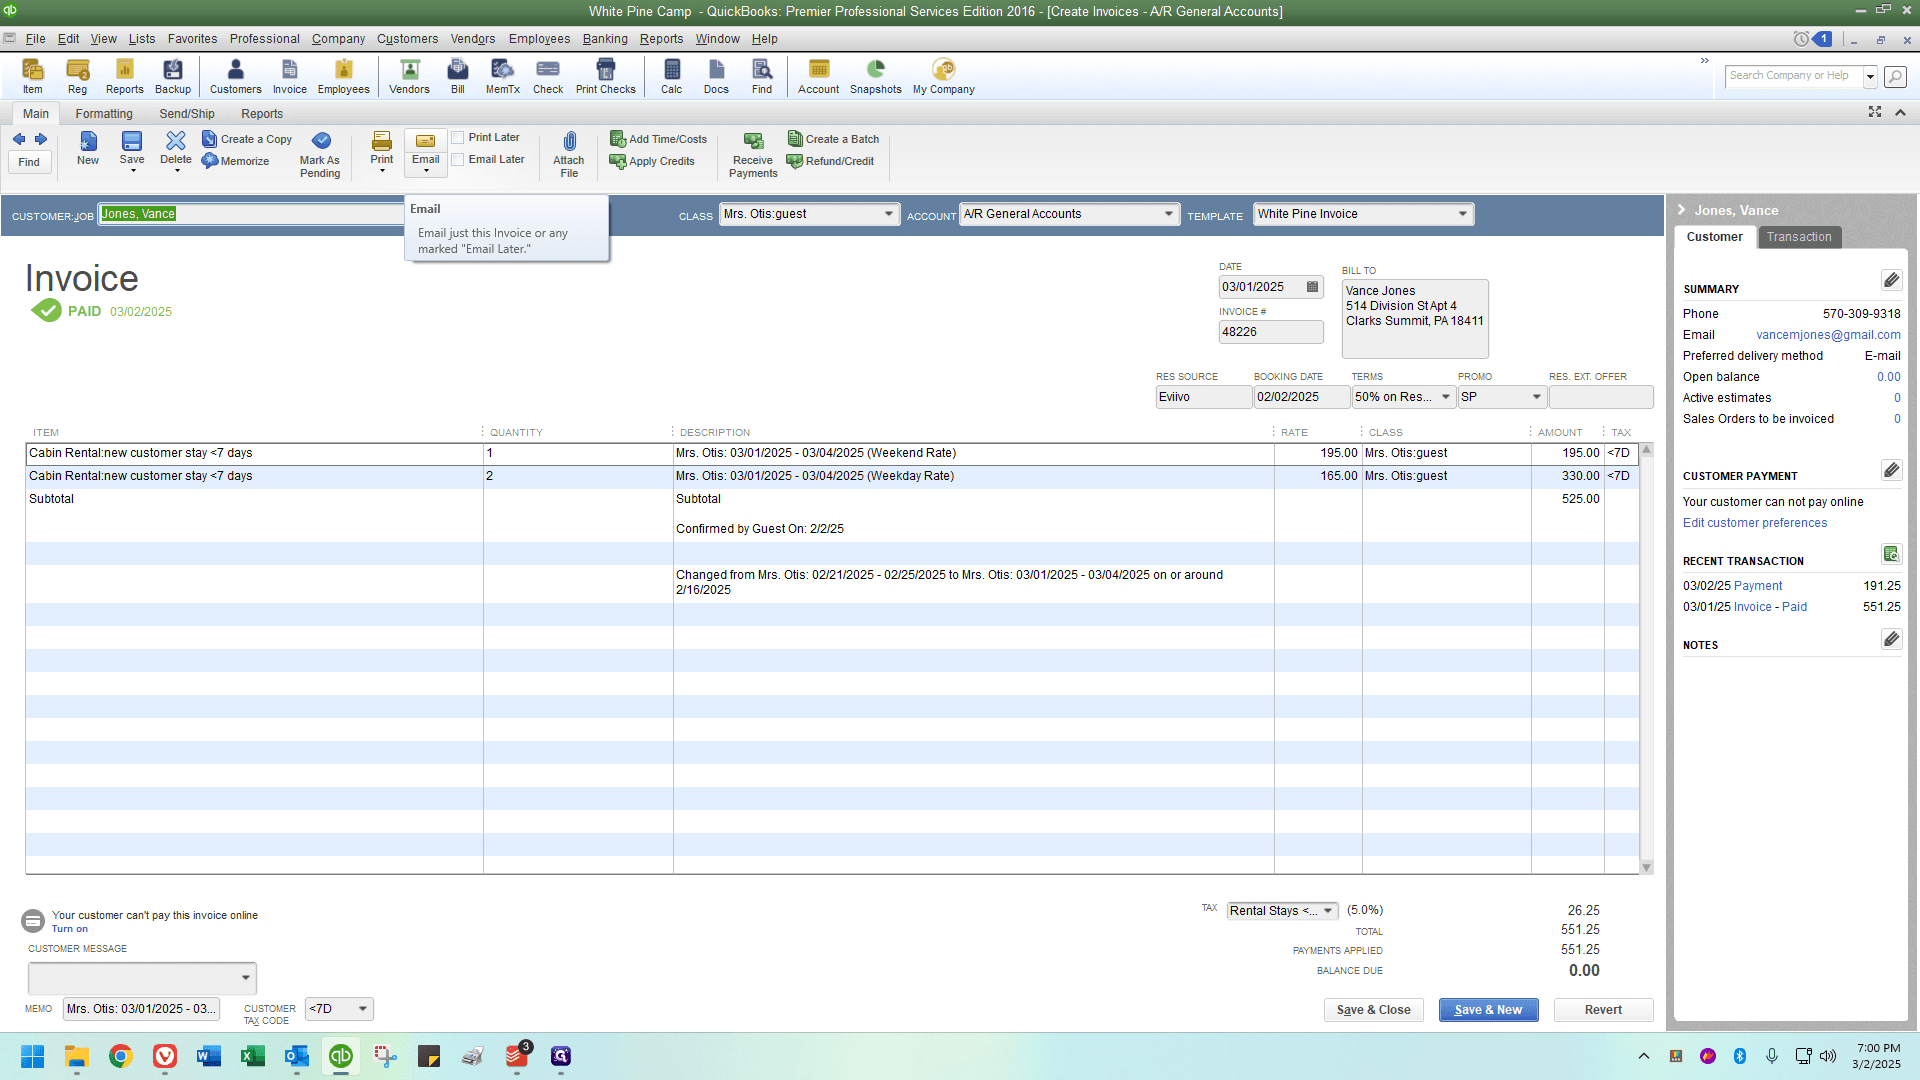Open Google Chrome from the taskbar

click(121, 1056)
